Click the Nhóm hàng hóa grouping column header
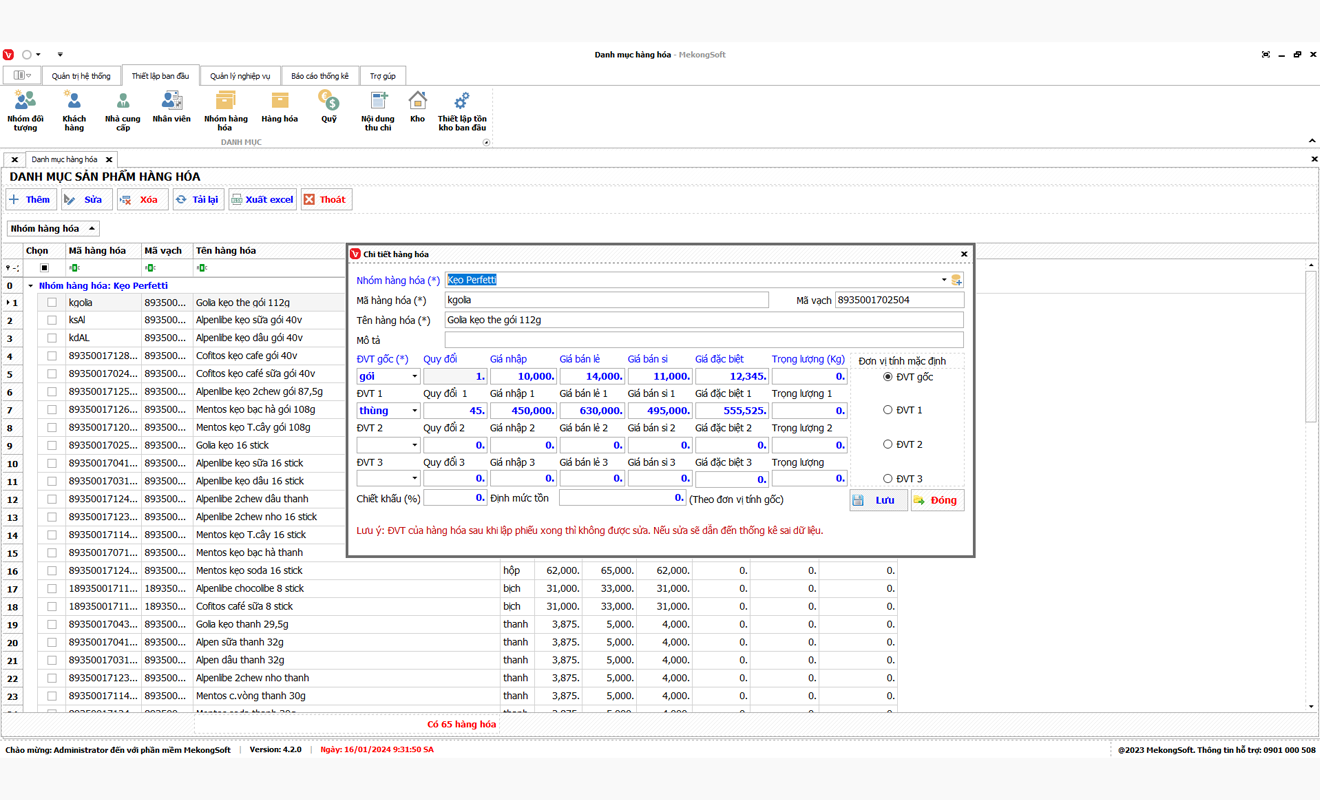This screenshot has height=800, width=1320. coord(53,229)
